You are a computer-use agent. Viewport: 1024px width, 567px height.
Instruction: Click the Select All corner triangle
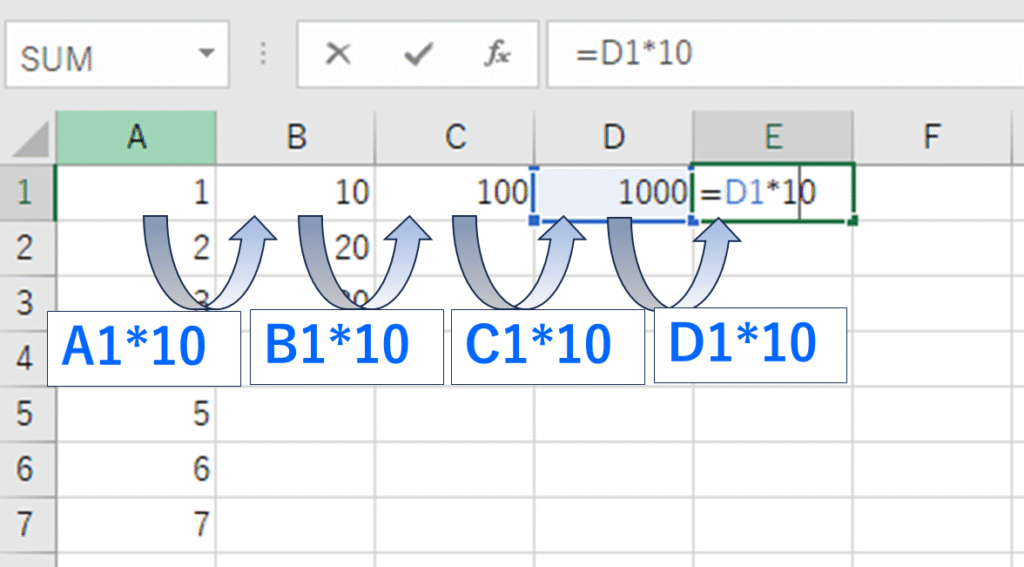30,137
